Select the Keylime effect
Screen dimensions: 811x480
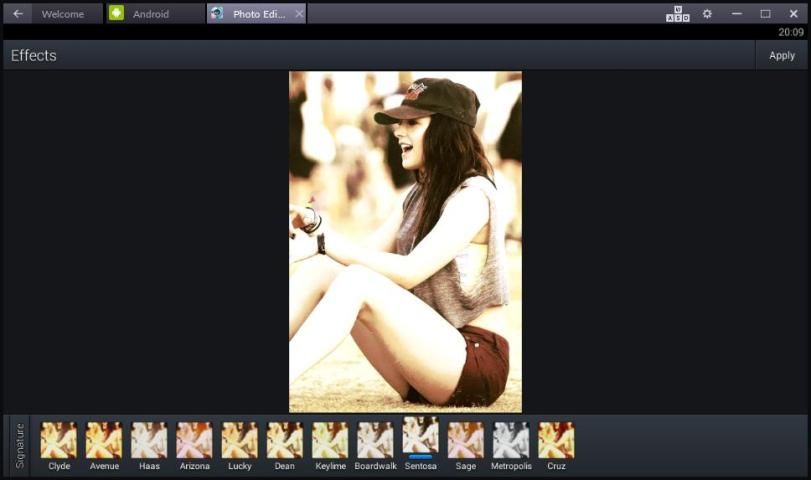click(x=330, y=440)
